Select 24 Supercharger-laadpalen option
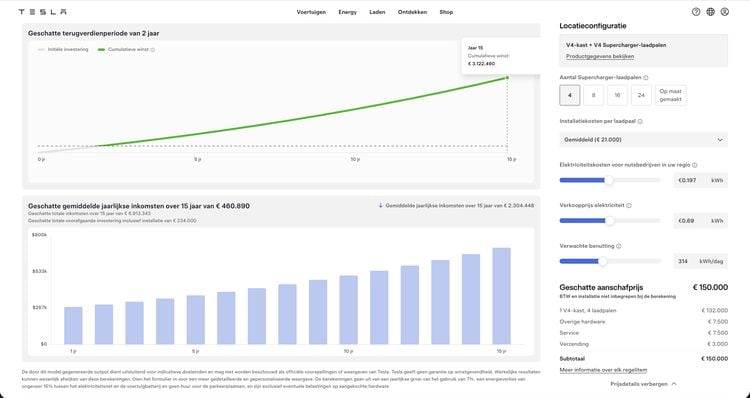Viewport: 750px width, 398px height. coord(641,95)
